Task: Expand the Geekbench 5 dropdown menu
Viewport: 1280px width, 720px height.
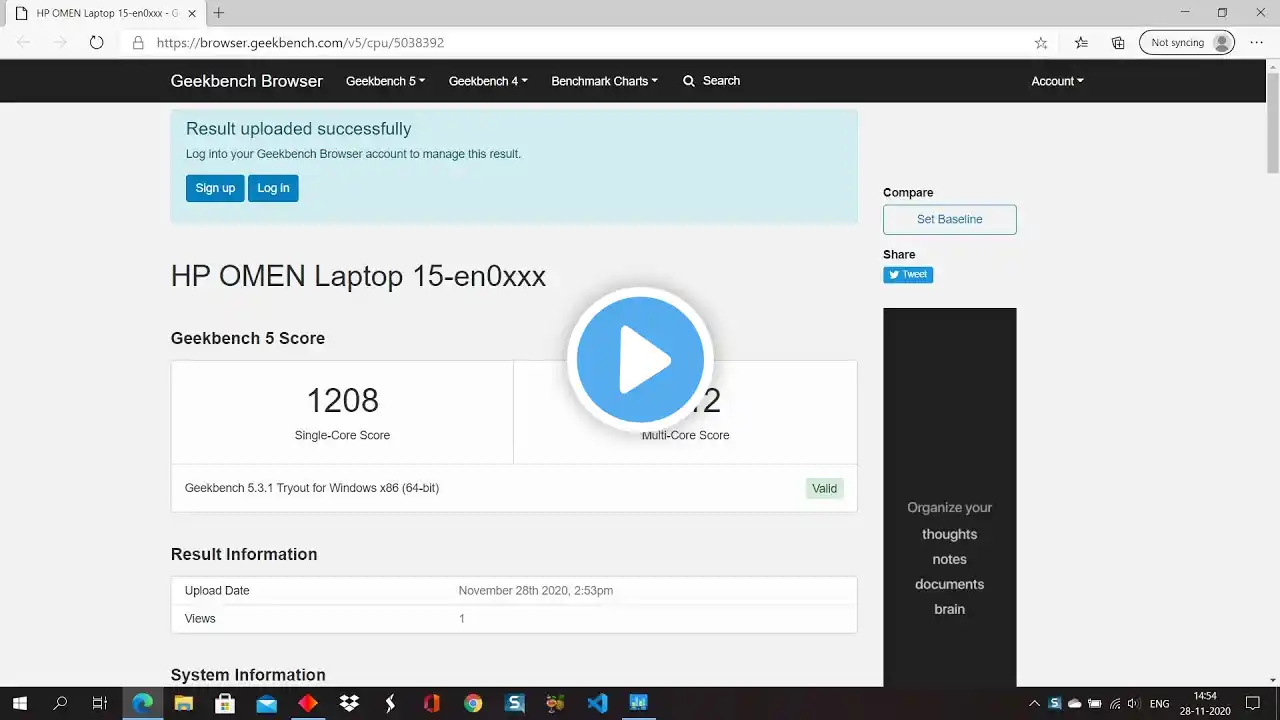Action: click(x=385, y=81)
